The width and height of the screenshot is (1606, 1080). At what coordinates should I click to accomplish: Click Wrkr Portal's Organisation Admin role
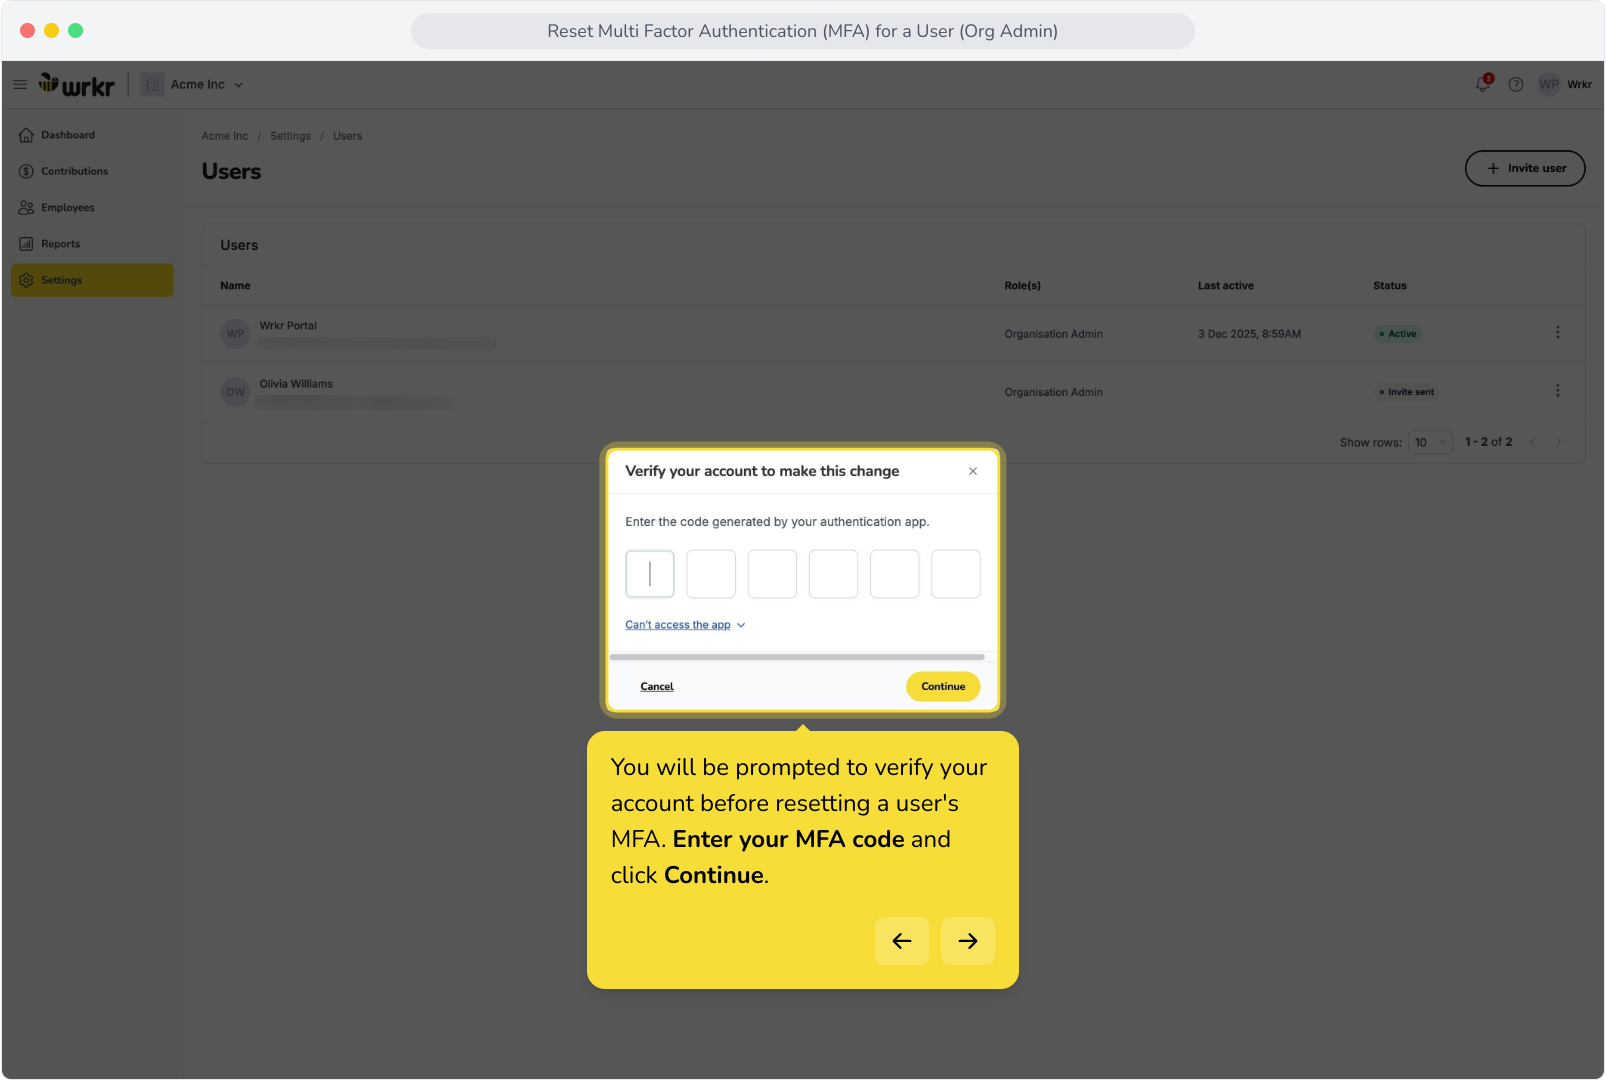pos(1054,334)
